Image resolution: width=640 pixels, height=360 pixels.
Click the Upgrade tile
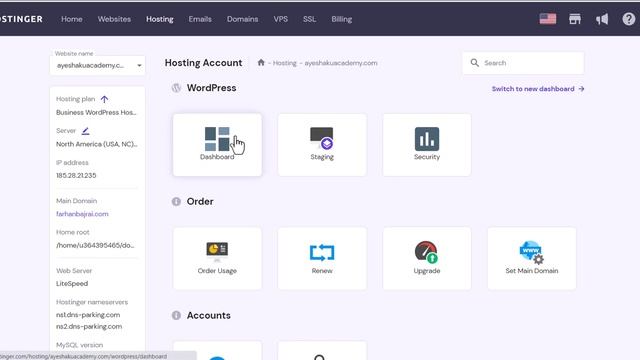[x=427, y=258]
